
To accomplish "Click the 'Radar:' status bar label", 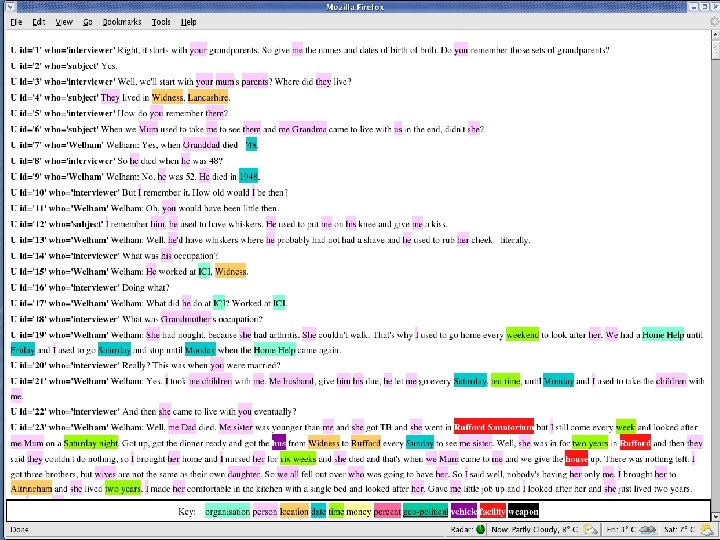I will coord(462,529).
